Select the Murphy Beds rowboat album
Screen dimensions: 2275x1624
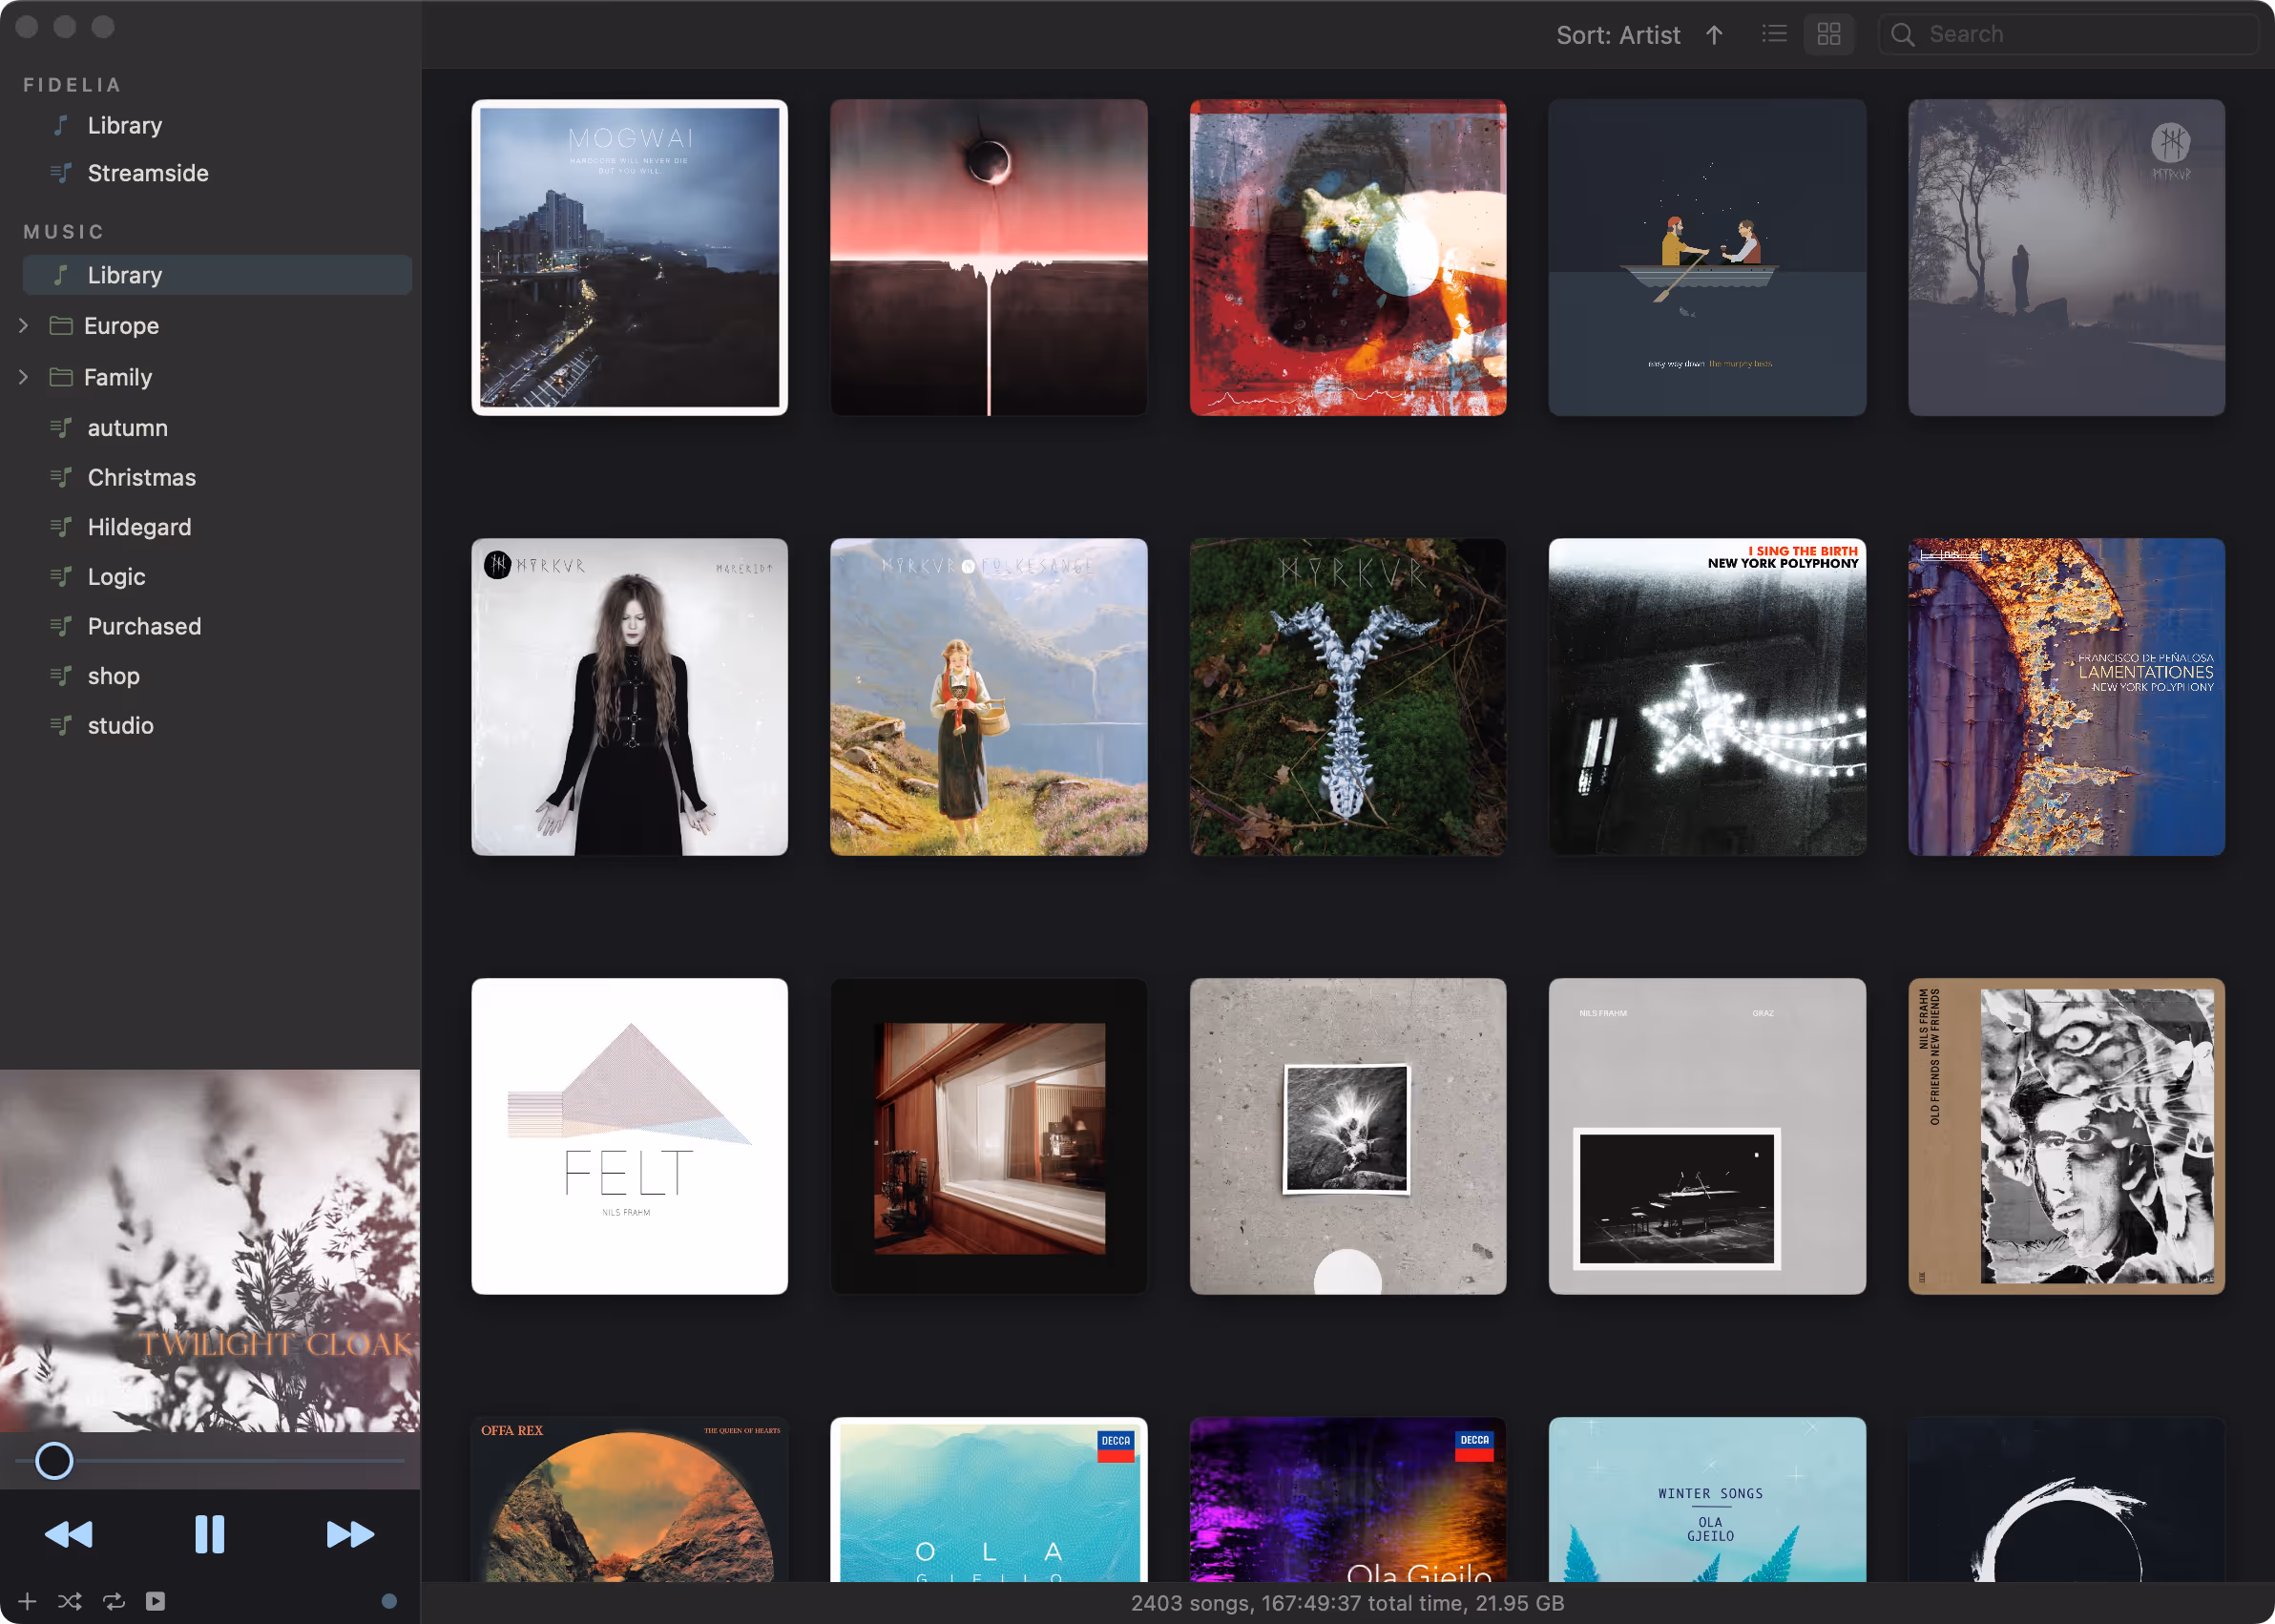coord(1707,257)
